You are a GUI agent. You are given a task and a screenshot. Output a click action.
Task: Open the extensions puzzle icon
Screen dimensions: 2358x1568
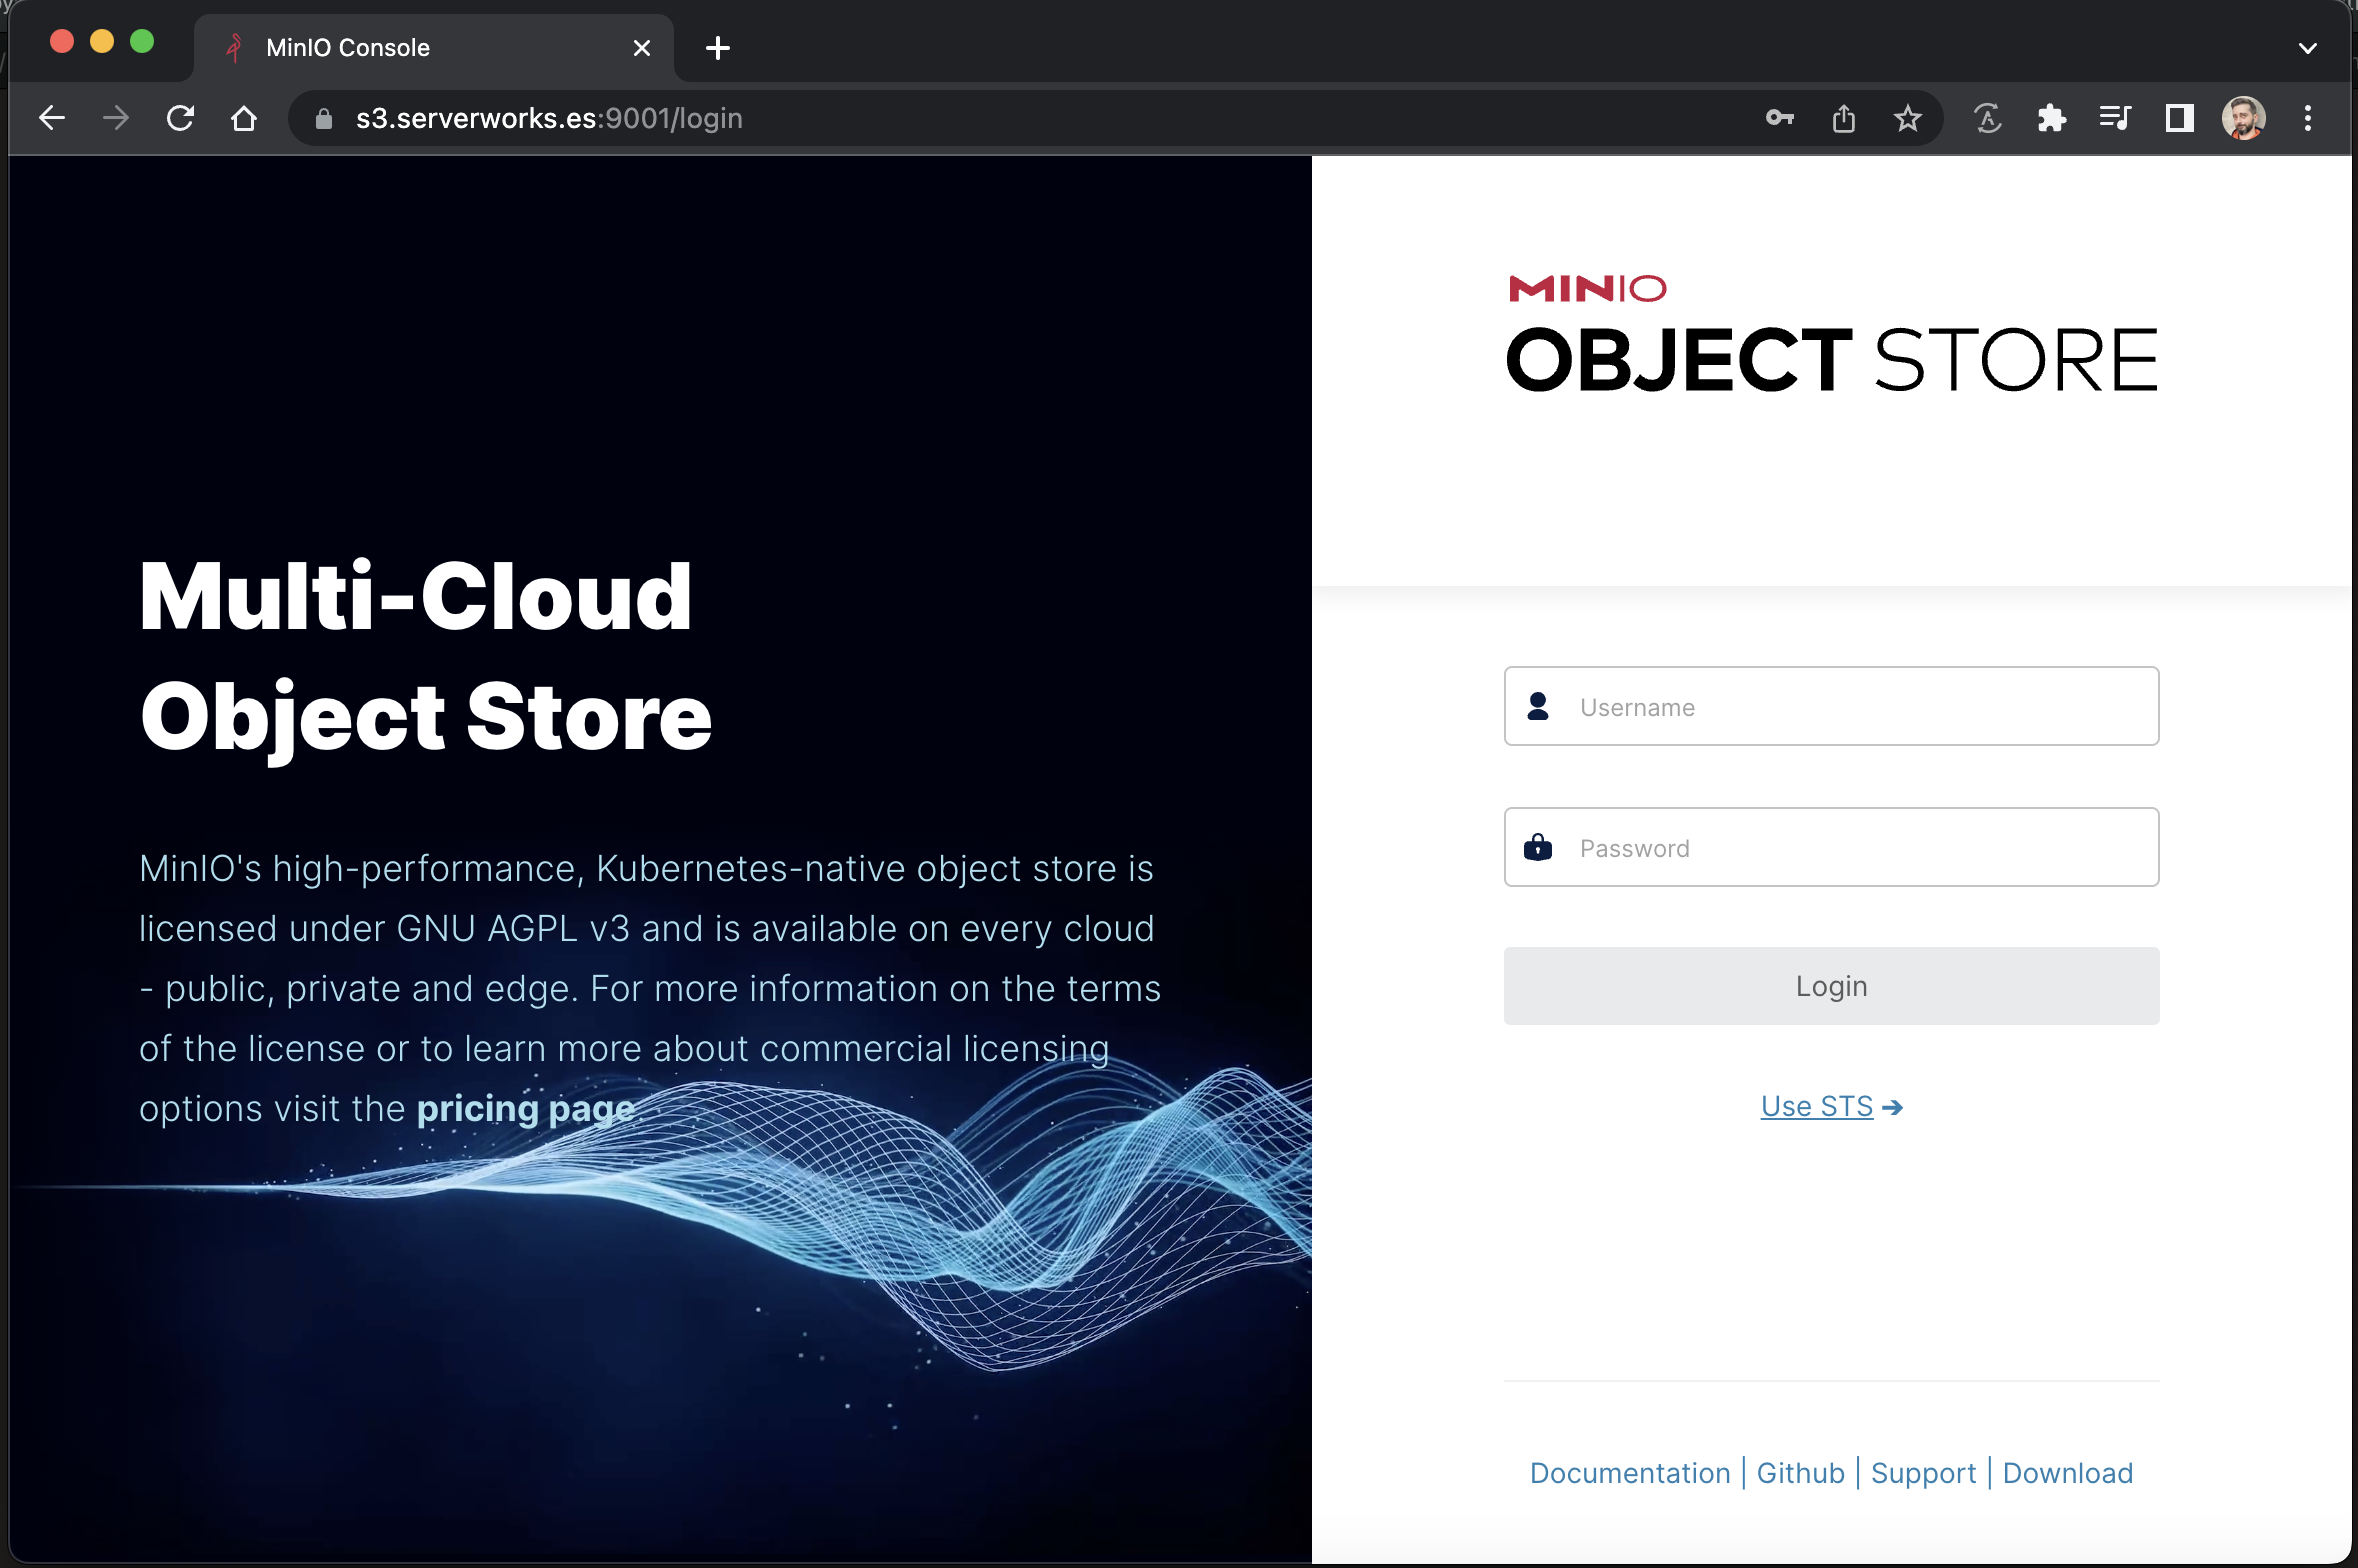(x=2051, y=118)
